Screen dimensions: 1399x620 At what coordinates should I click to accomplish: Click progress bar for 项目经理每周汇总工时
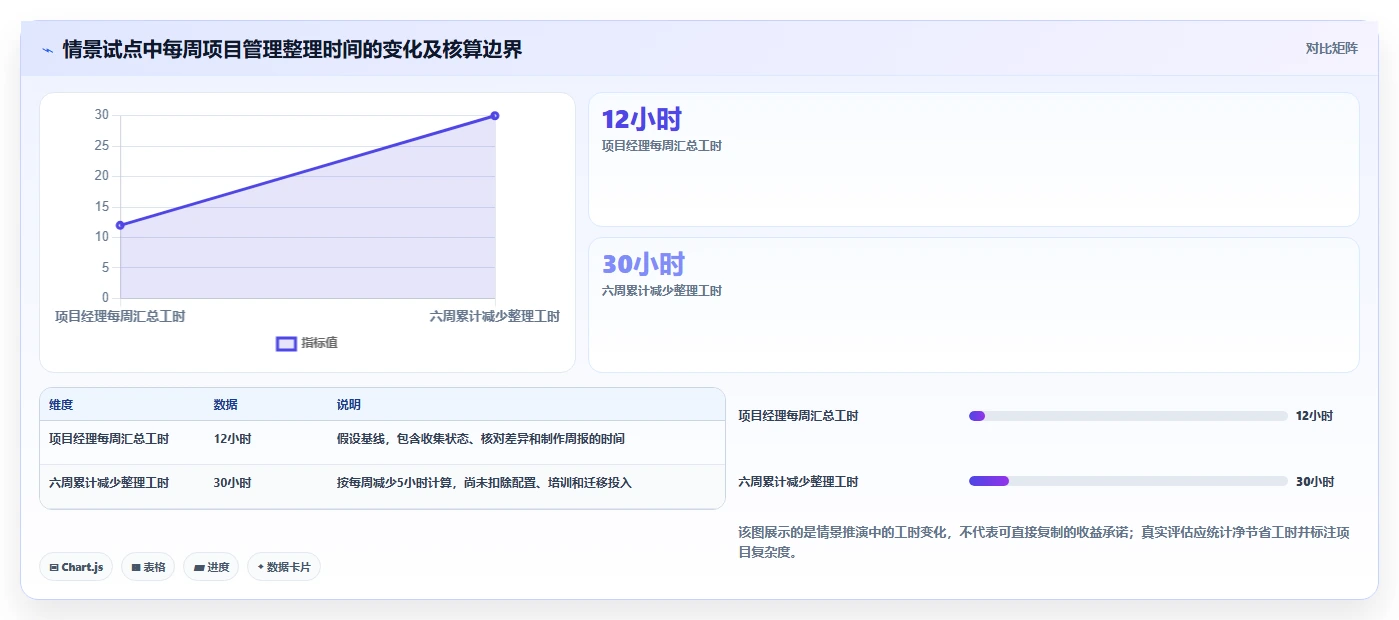1128,416
